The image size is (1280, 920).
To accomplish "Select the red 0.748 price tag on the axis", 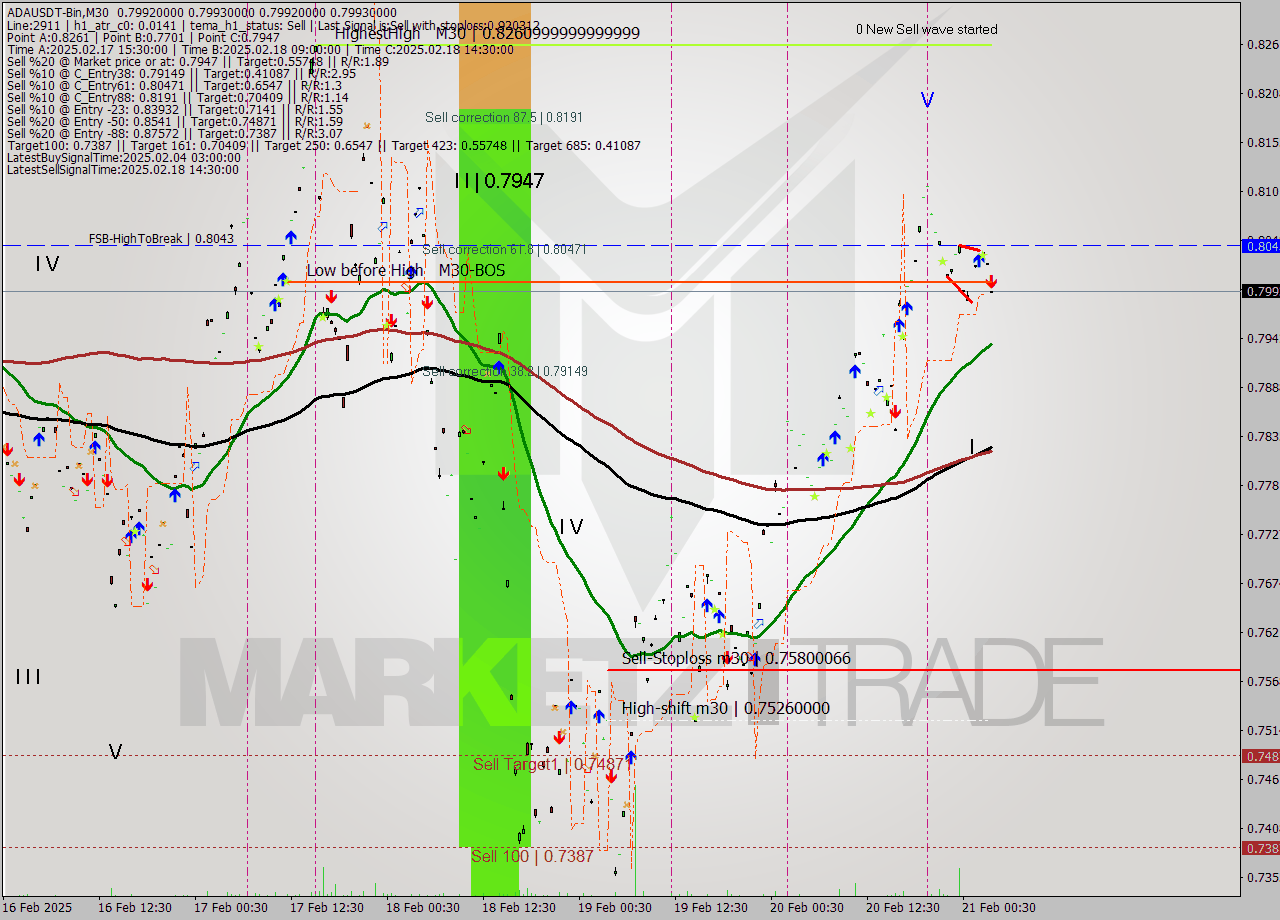I will pyautogui.click(x=1259, y=756).
